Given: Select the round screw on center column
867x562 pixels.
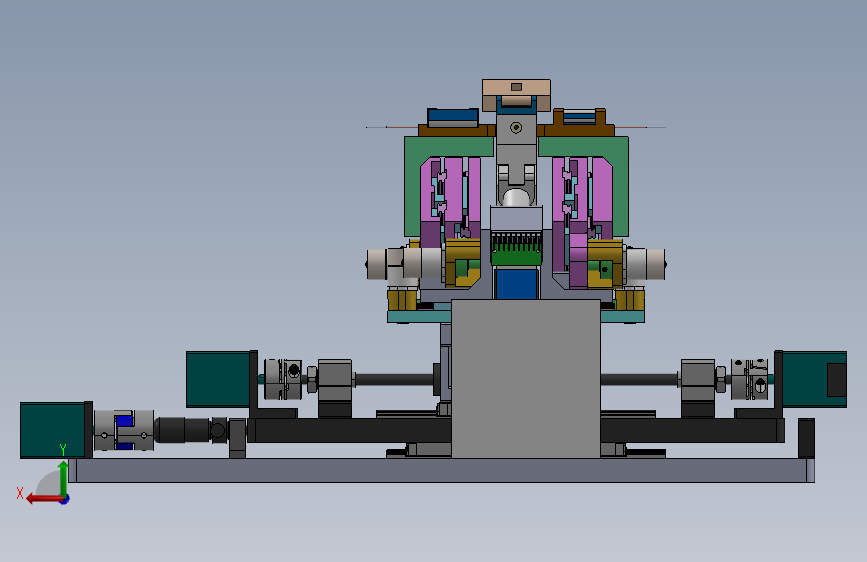Looking at the screenshot, I should pyautogui.click(x=516, y=128).
